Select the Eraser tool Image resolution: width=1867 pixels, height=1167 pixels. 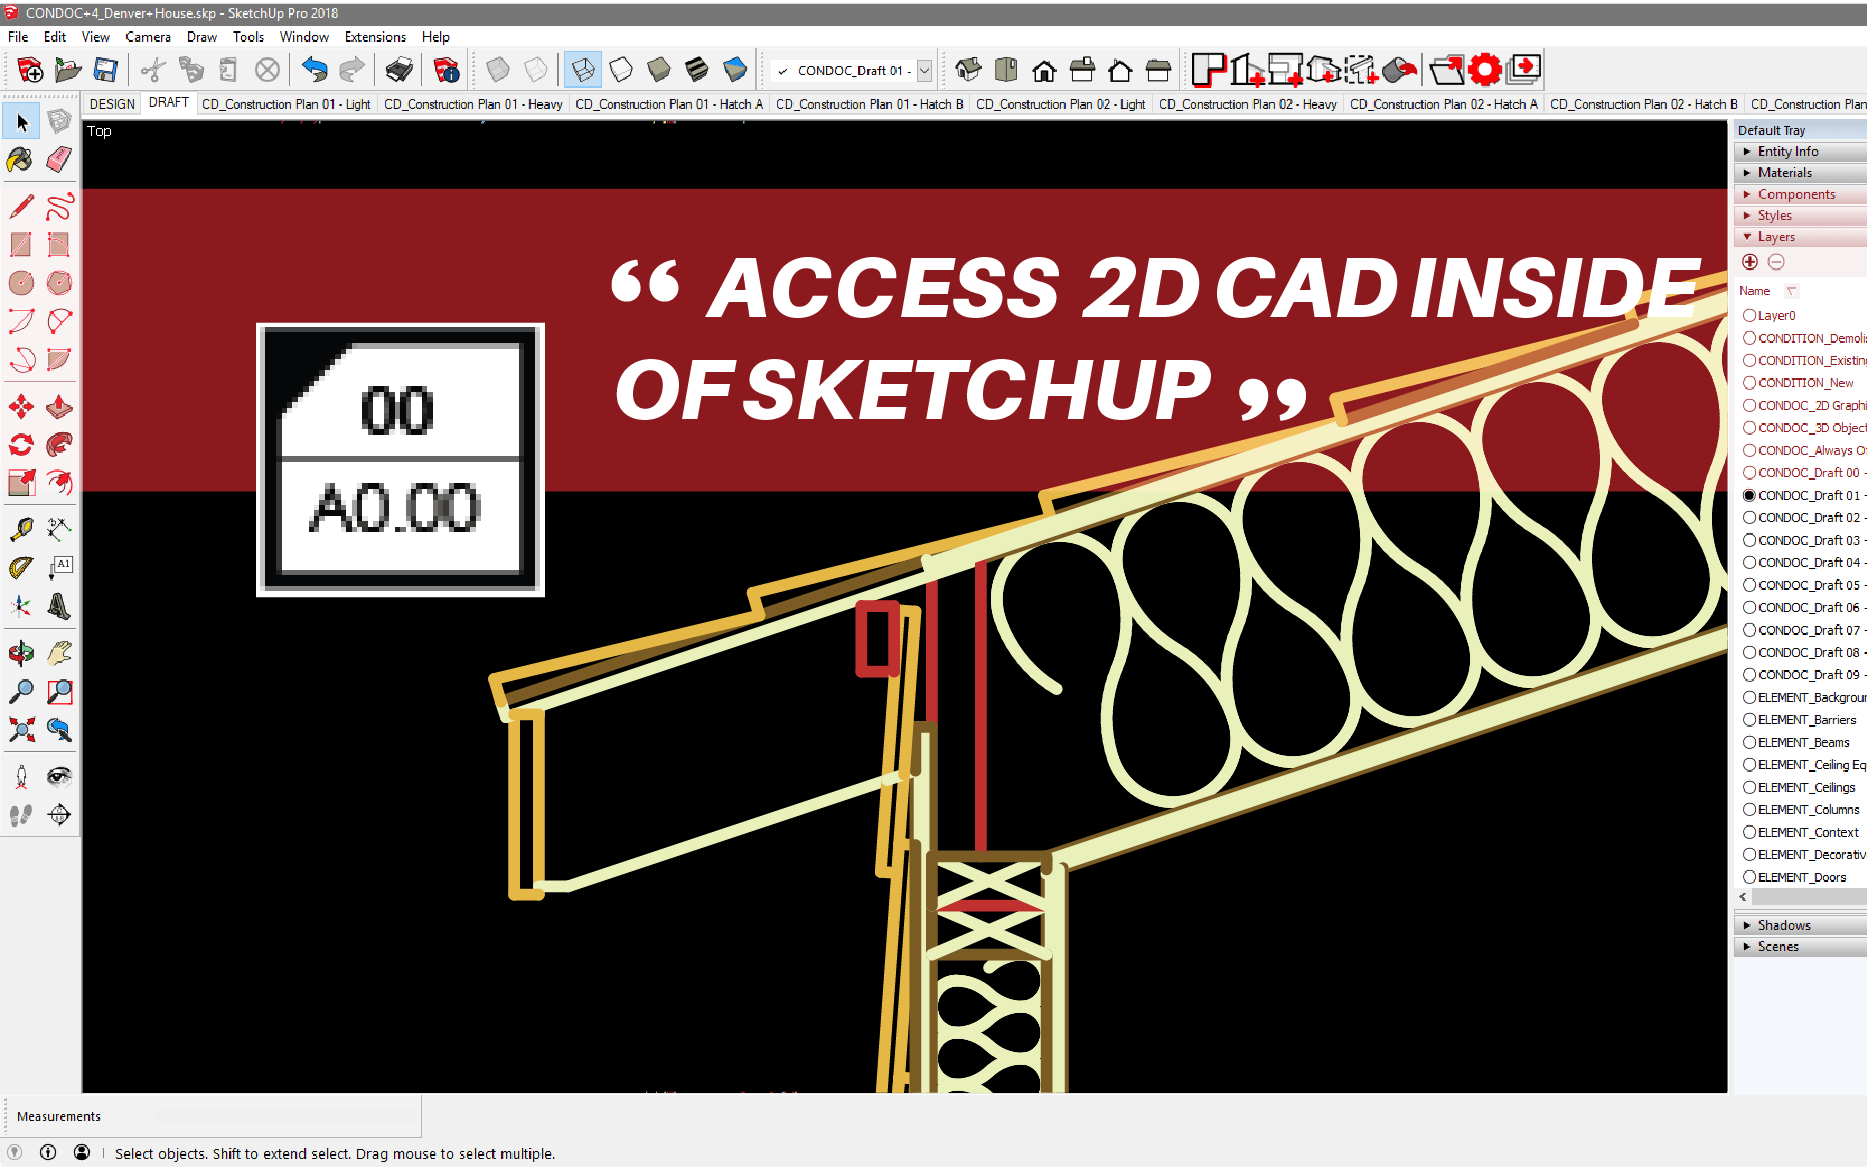pyautogui.click(x=59, y=160)
